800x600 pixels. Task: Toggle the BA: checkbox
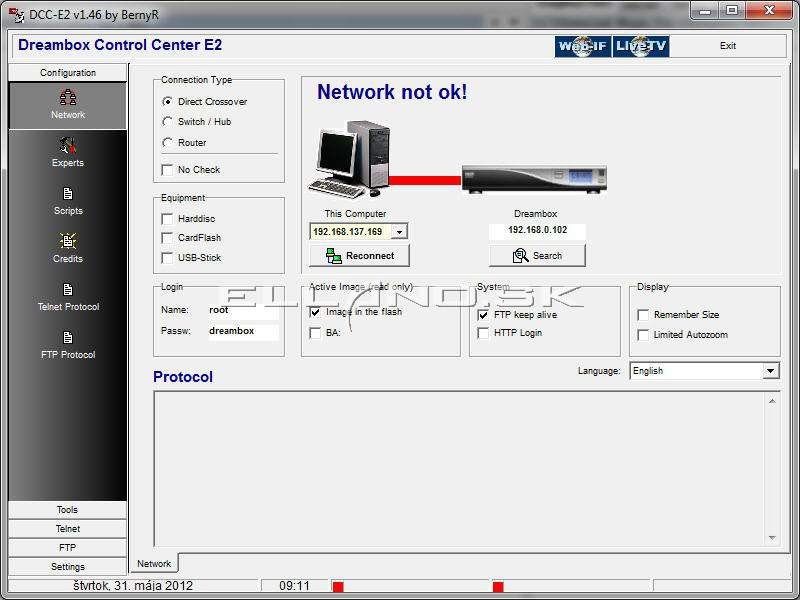pos(315,333)
